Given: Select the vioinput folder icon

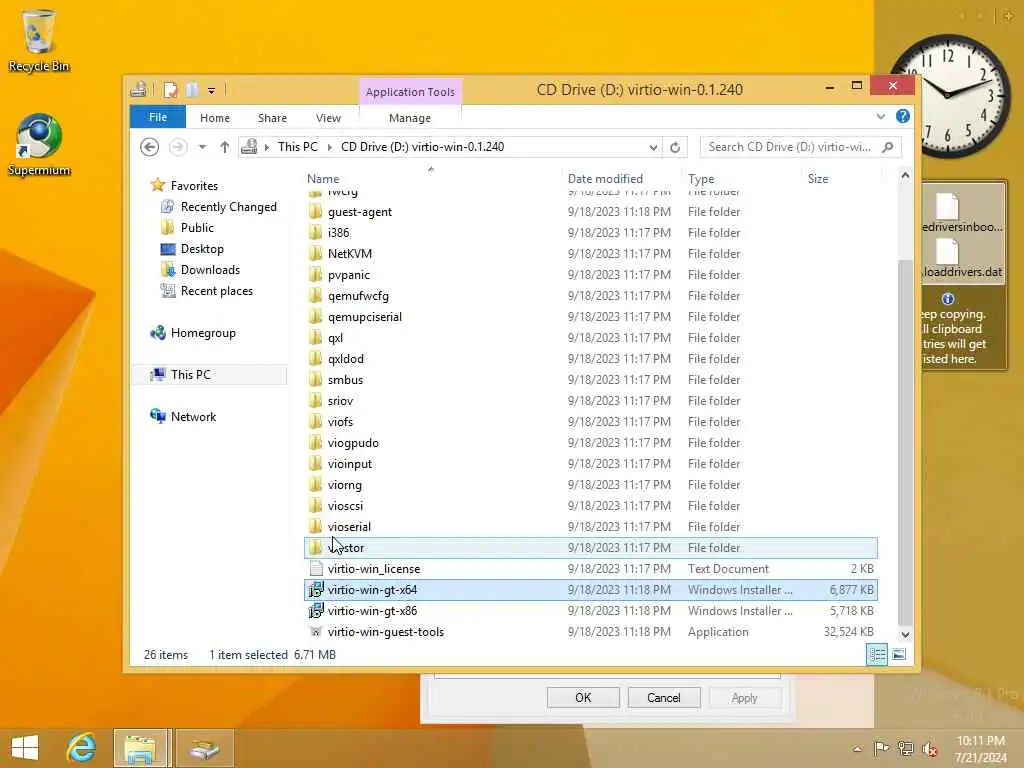Looking at the screenshot, I should click(315, 464).
